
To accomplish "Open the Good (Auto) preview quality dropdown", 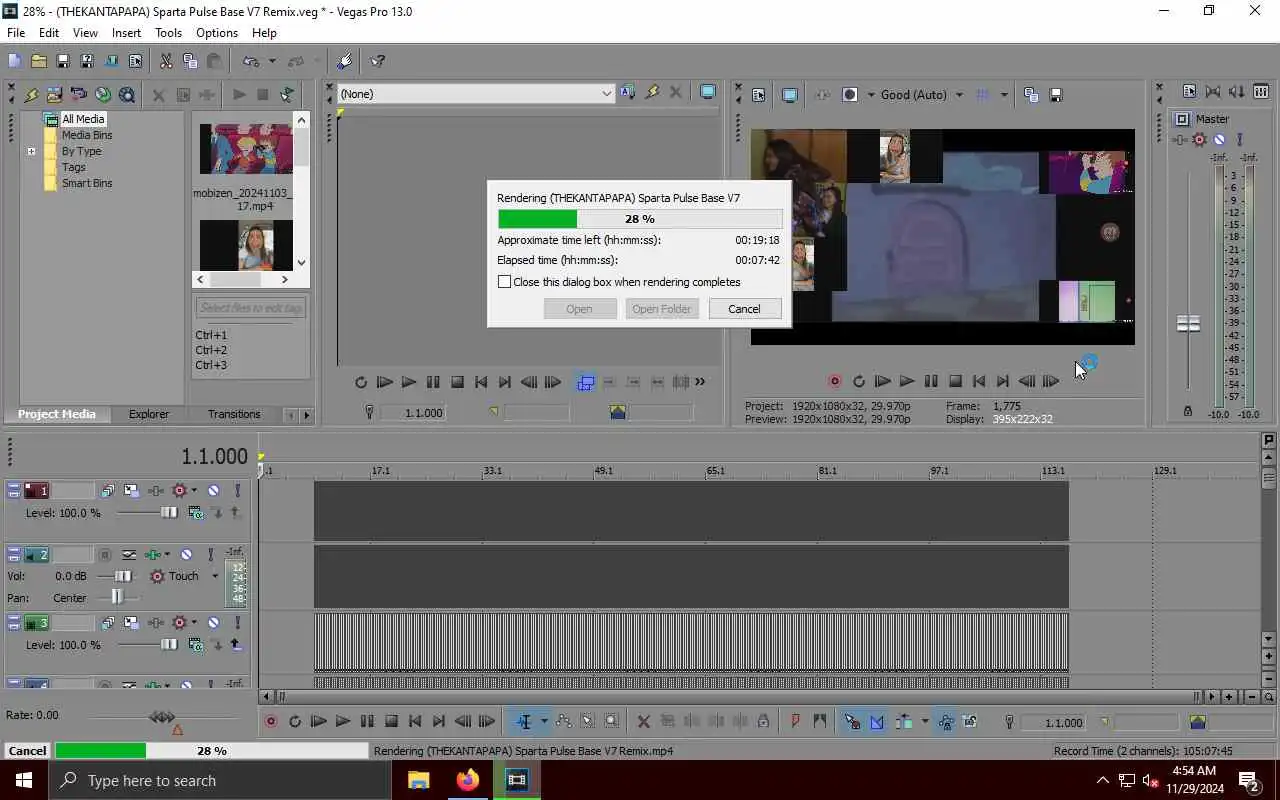I will (959, 95).
